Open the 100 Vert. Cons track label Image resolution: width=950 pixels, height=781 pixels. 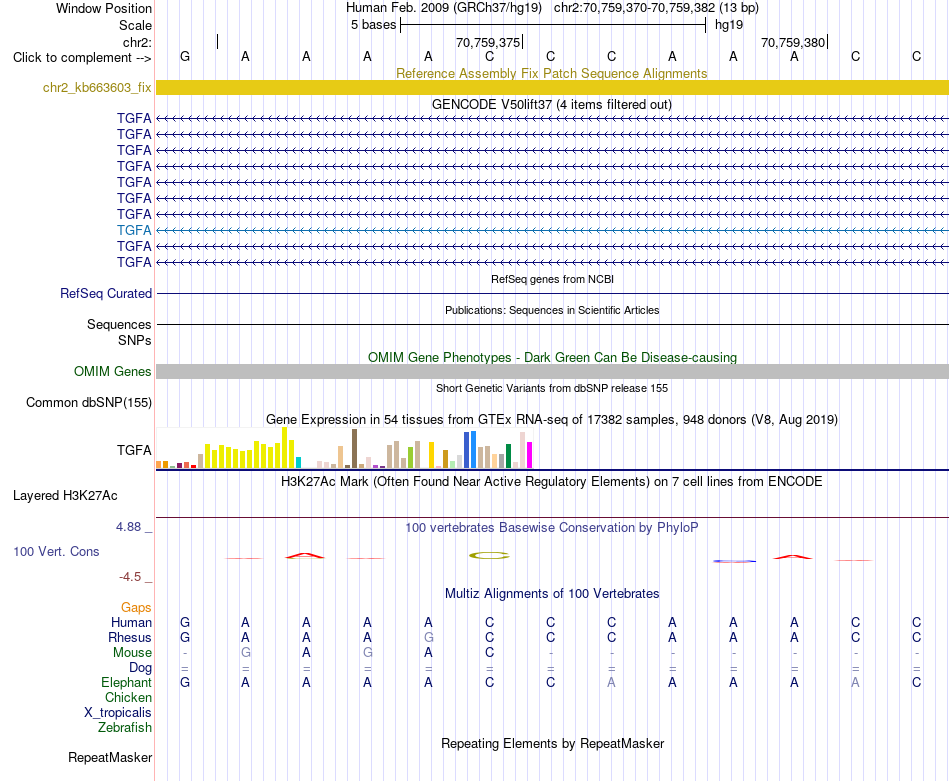[56, 551]
